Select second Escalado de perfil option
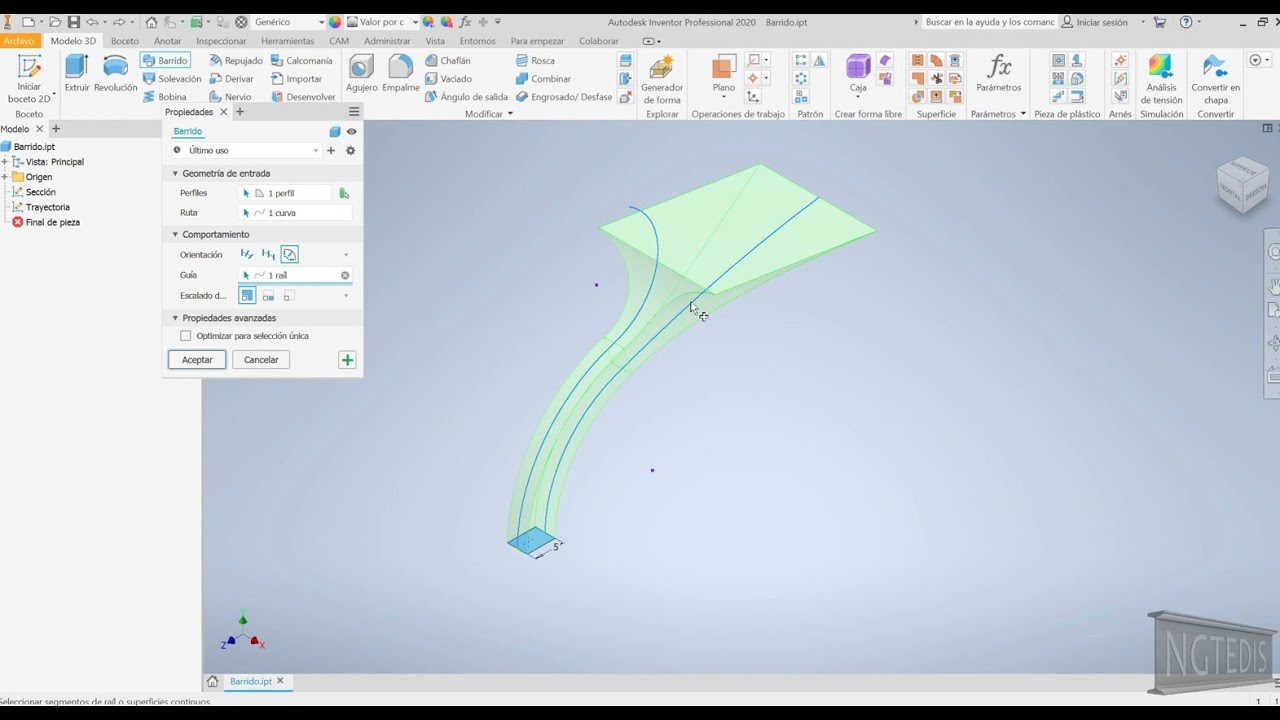Image resolution: width=1280 pixels, height=720 pixels. point(268,296)
